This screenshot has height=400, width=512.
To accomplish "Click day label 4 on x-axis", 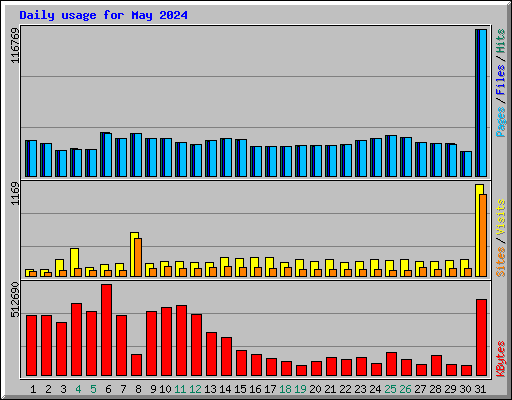I will coord(78,389).
